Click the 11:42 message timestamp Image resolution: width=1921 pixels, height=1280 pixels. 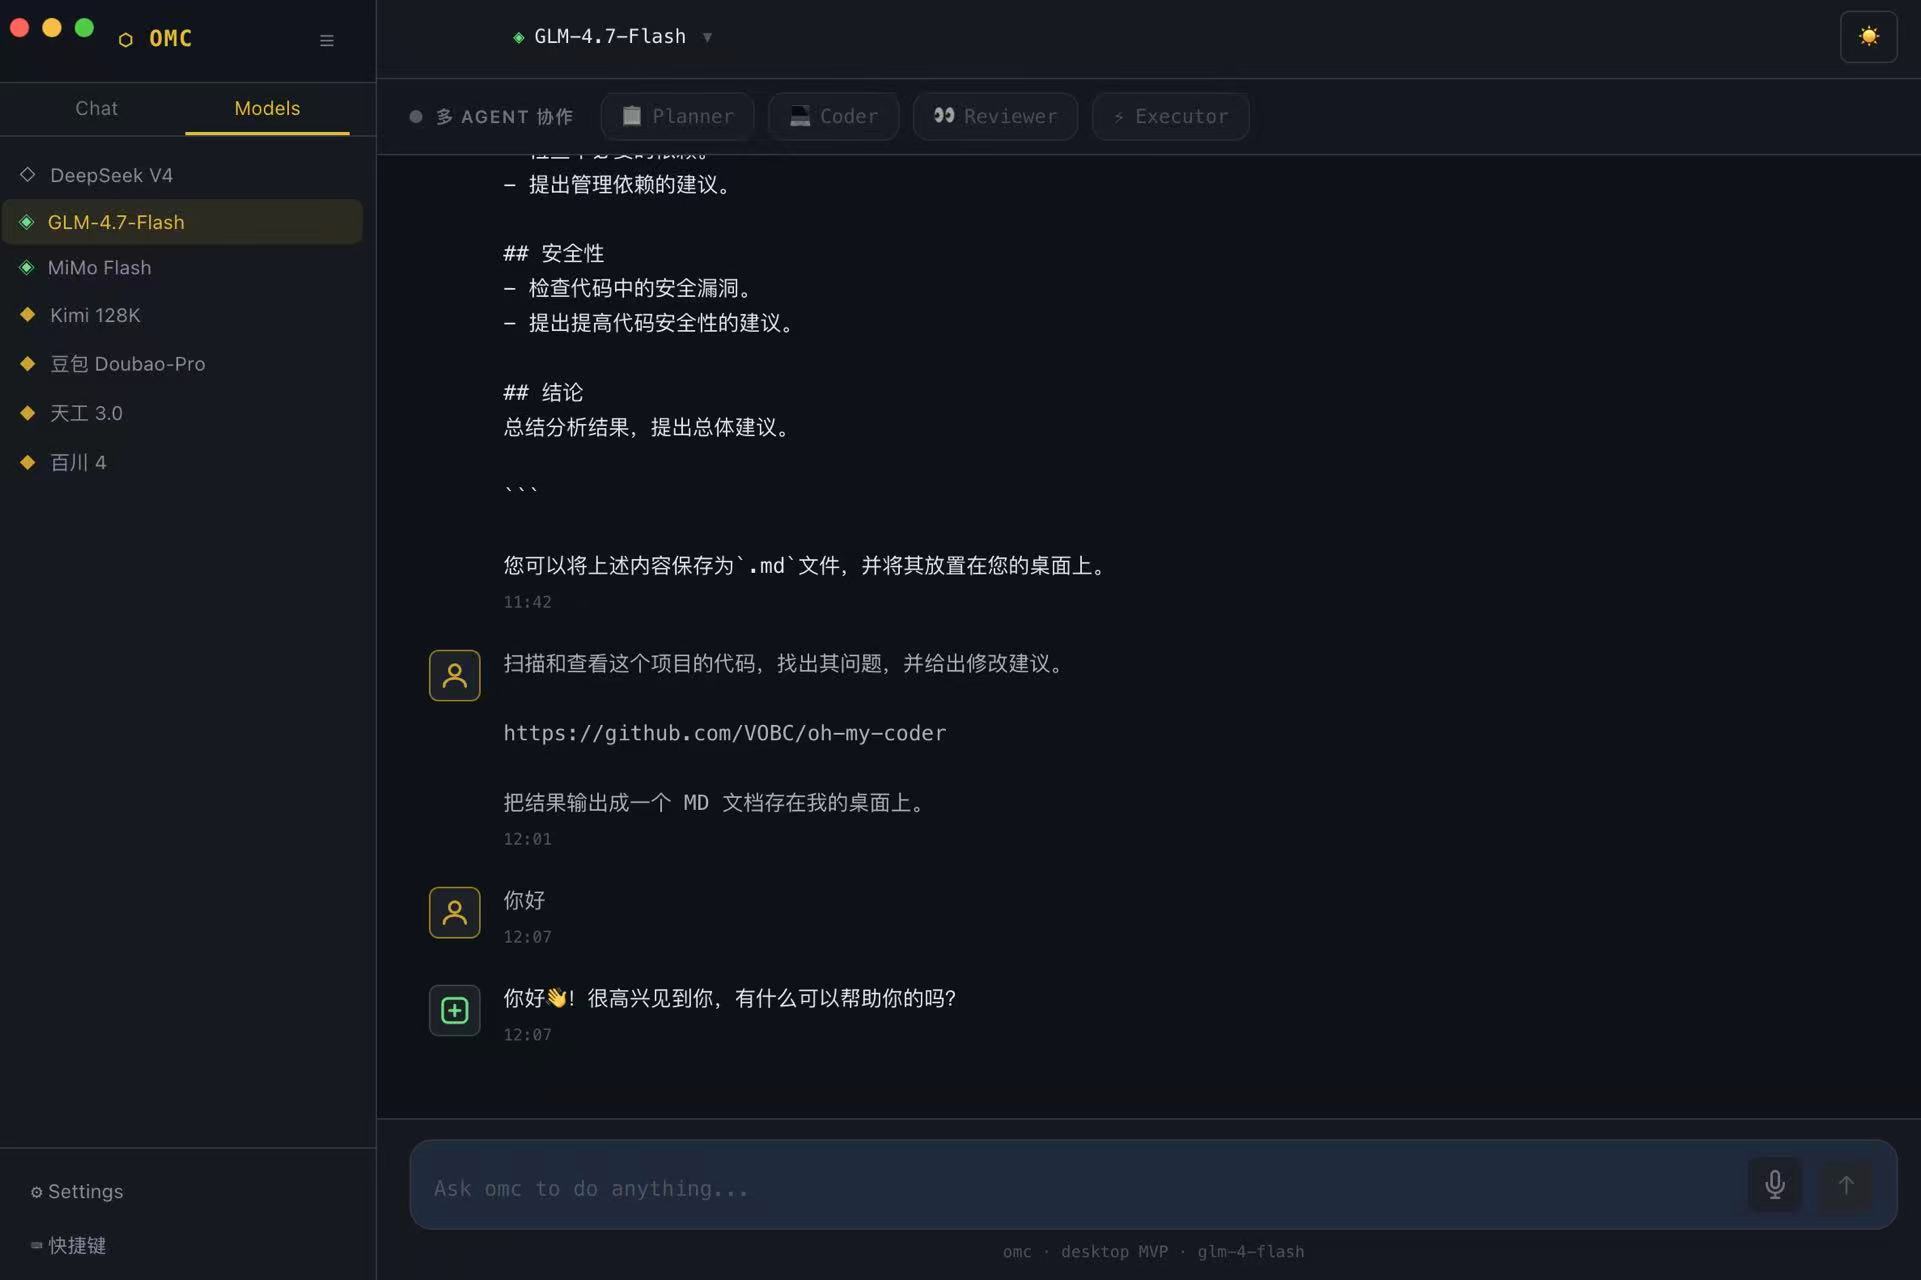(527, 602)
